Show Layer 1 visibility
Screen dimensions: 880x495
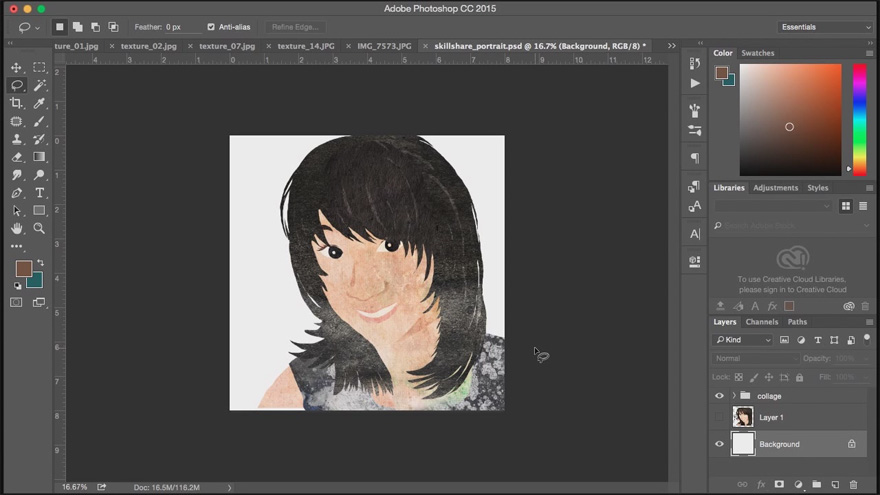tap(719, 418)
